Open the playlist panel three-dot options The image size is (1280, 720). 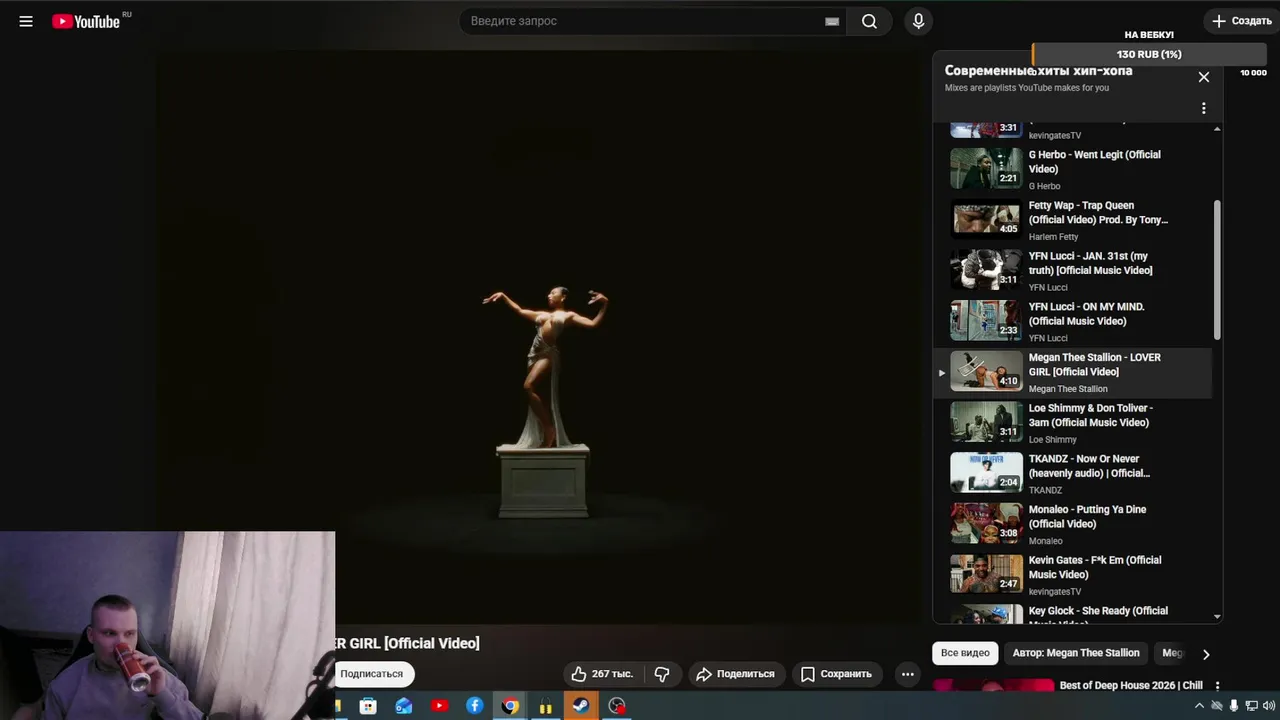[1204, 108]
